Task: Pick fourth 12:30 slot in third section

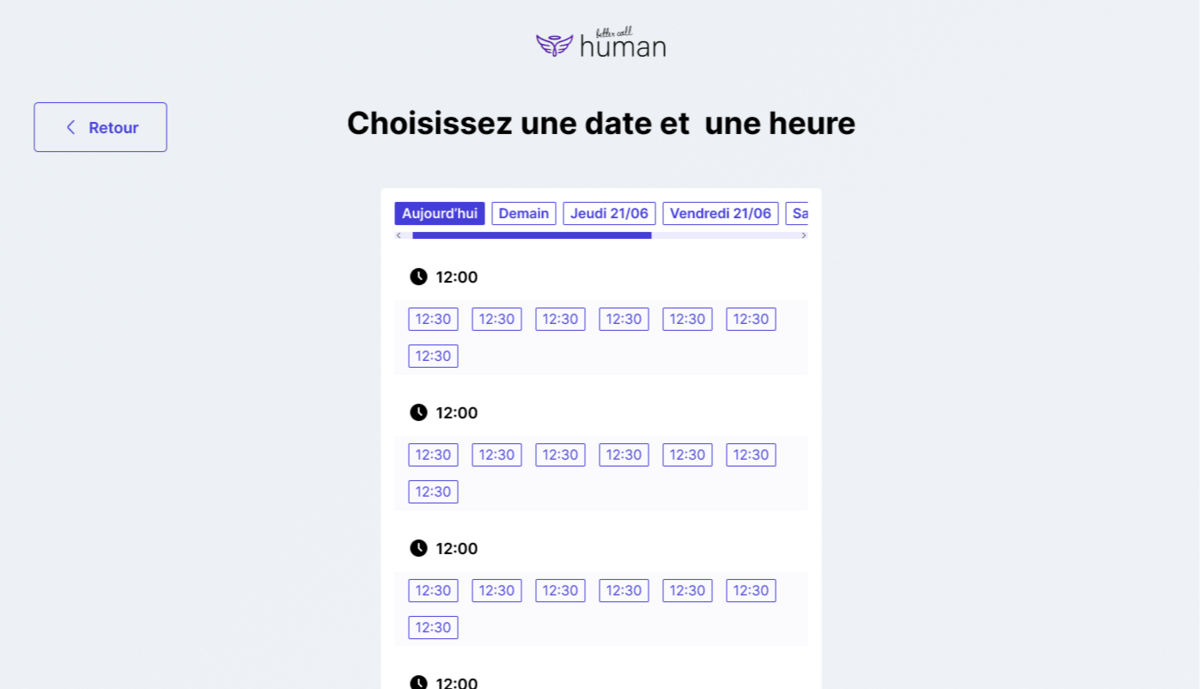Action: 624,590
